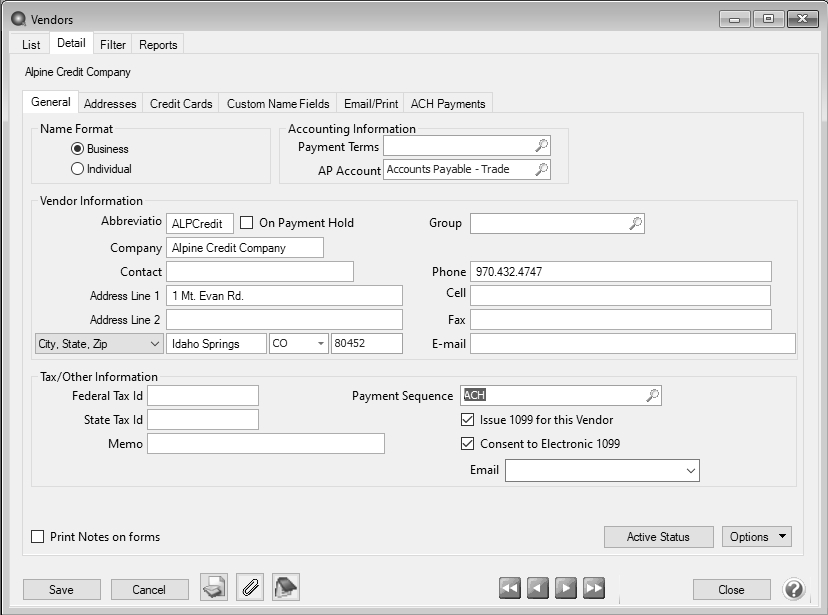Jump to the last vendor record

pos(594,589)
